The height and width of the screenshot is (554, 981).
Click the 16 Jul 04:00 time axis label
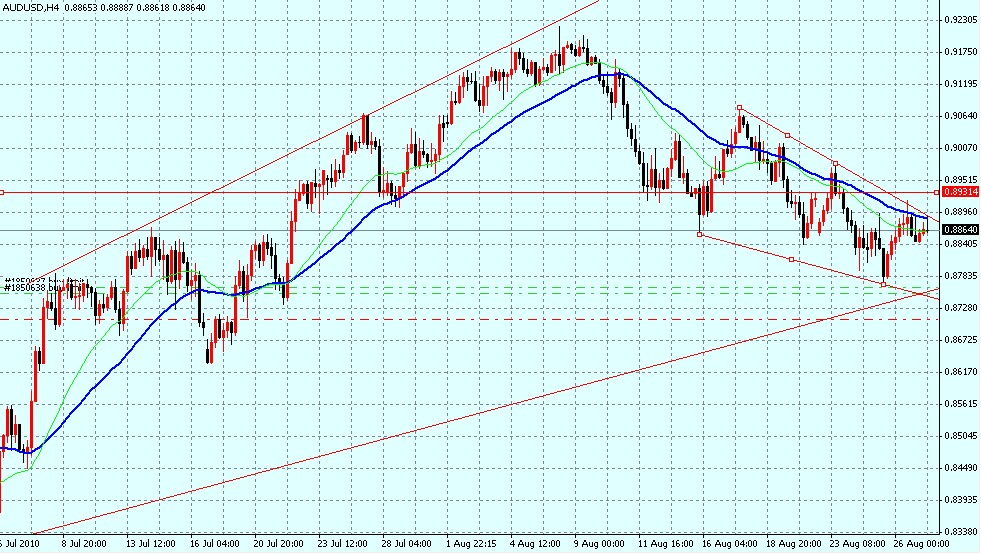[x=214, y=544]
